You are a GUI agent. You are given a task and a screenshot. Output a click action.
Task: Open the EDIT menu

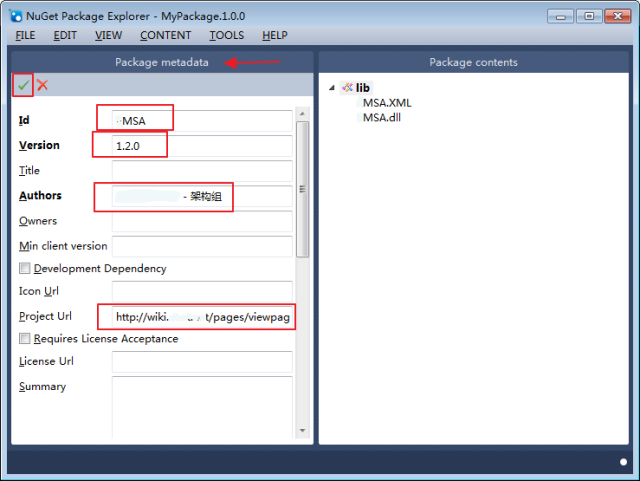65,36
